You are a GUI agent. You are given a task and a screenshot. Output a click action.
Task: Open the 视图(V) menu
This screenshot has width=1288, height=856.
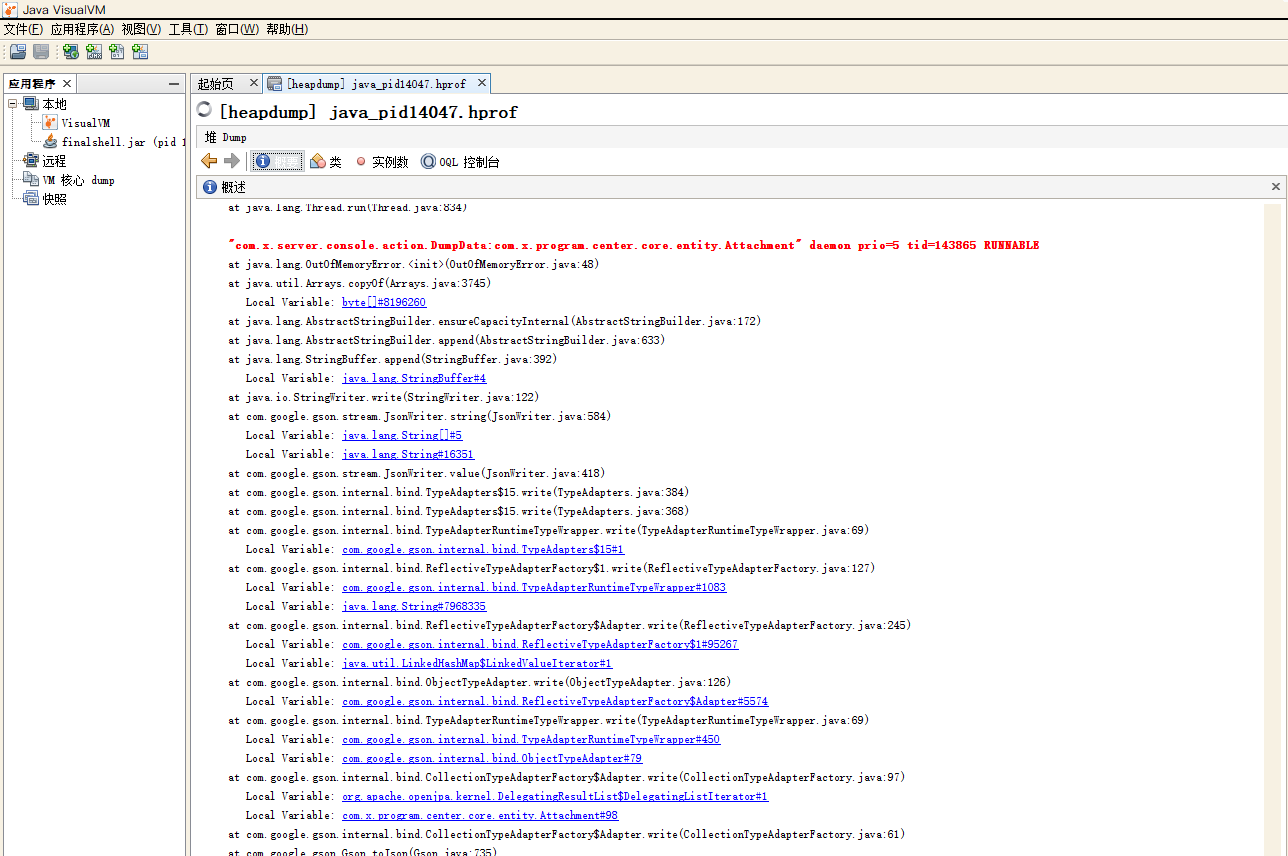[141, 29]
